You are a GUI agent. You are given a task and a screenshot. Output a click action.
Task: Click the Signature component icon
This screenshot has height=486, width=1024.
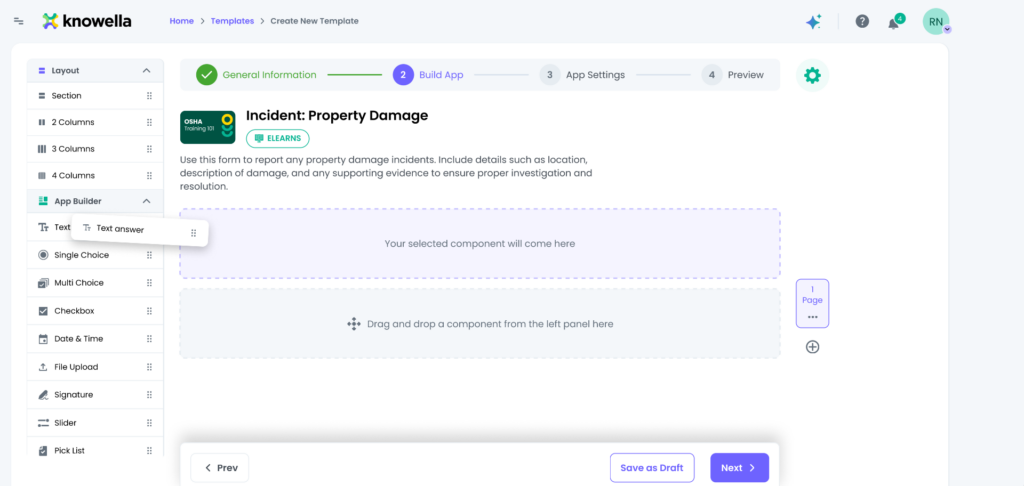tap(43, 395)
